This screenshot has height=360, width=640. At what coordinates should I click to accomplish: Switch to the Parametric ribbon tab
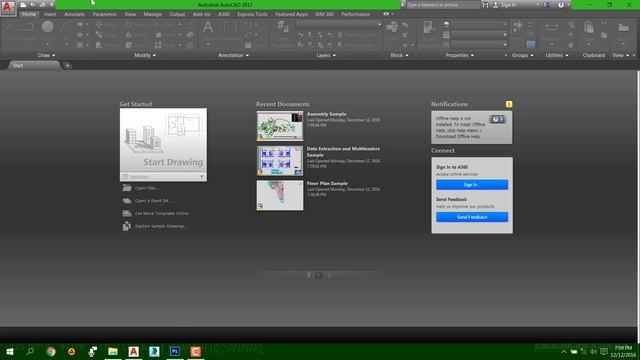[104, 14]
